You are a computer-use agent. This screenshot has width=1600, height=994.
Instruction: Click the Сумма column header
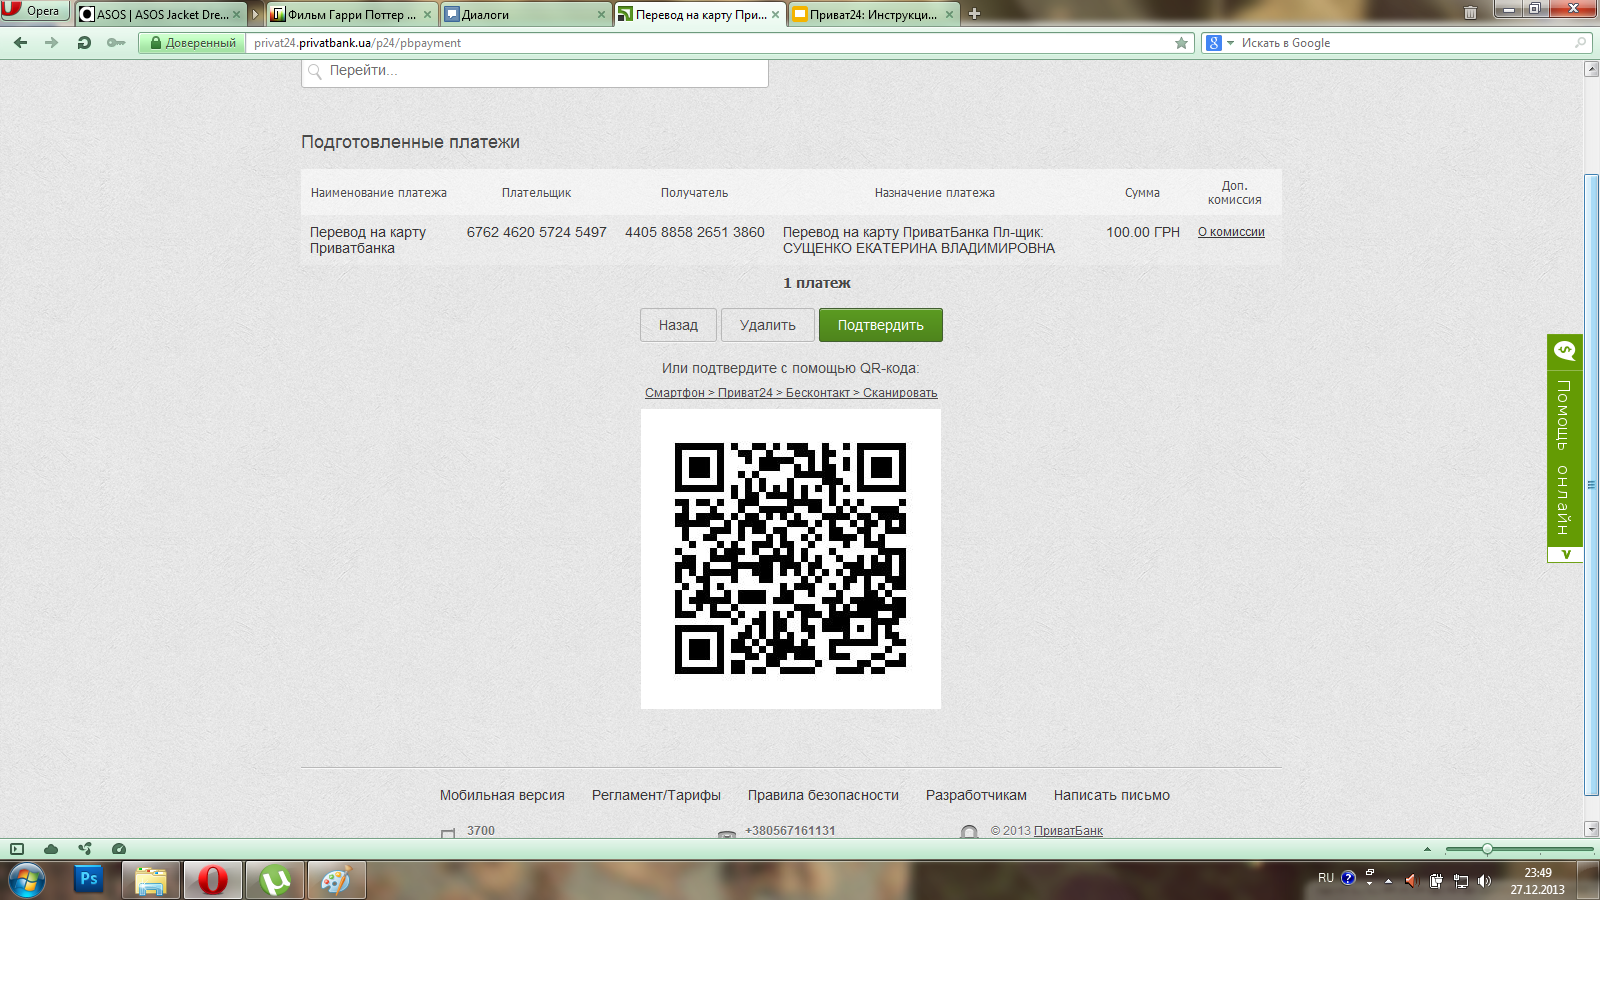[x=1142, y=193]
